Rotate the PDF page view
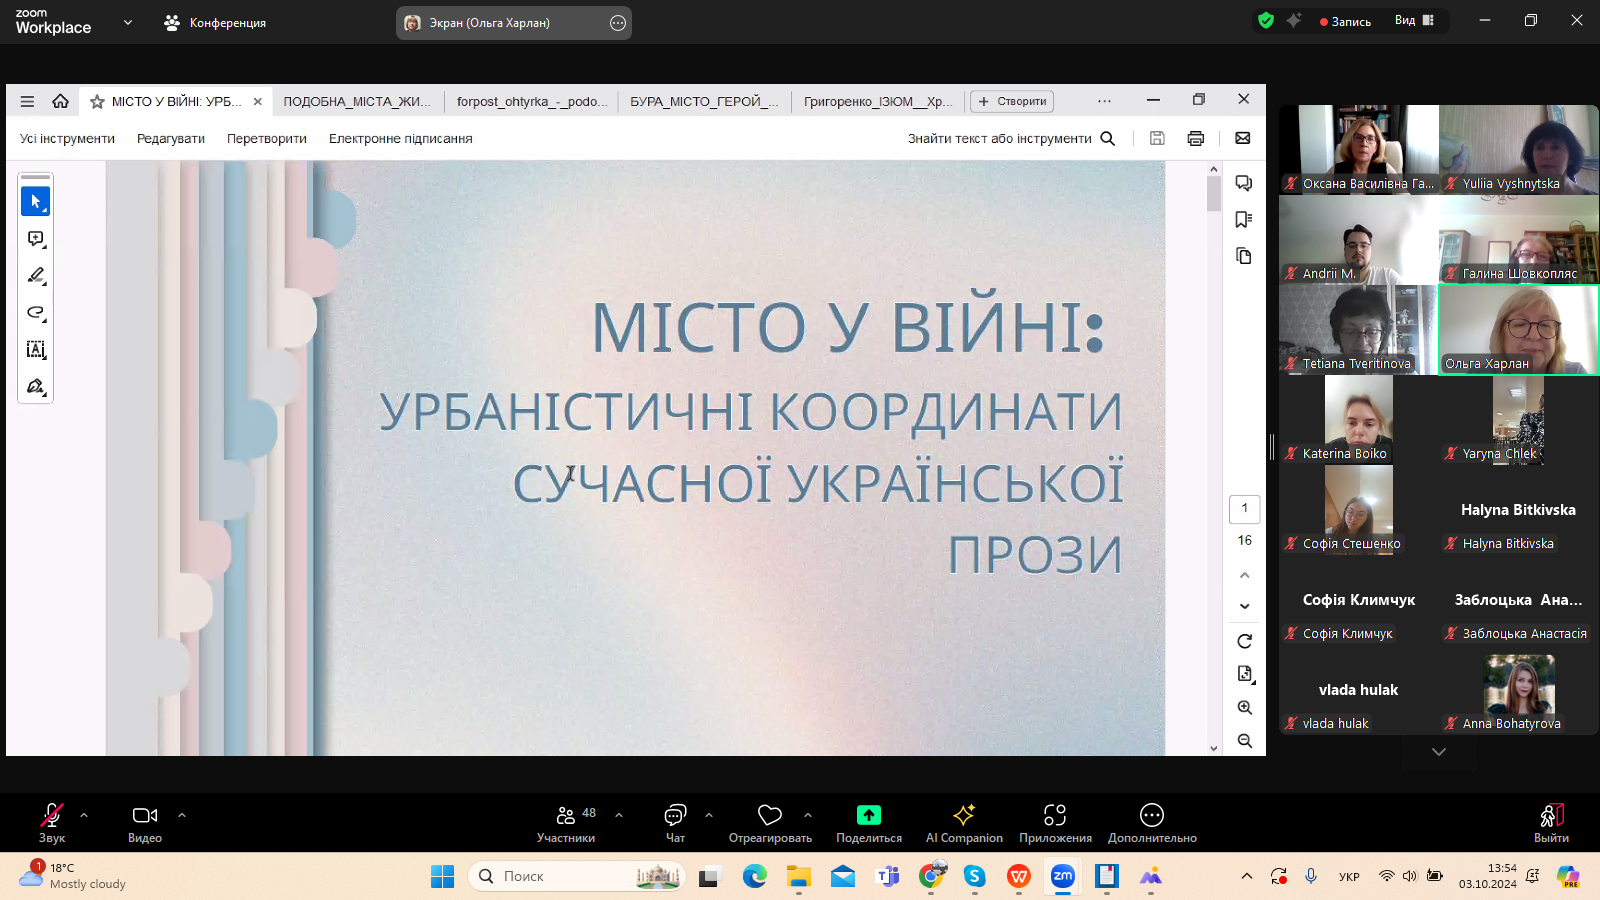 (1244, 641)
